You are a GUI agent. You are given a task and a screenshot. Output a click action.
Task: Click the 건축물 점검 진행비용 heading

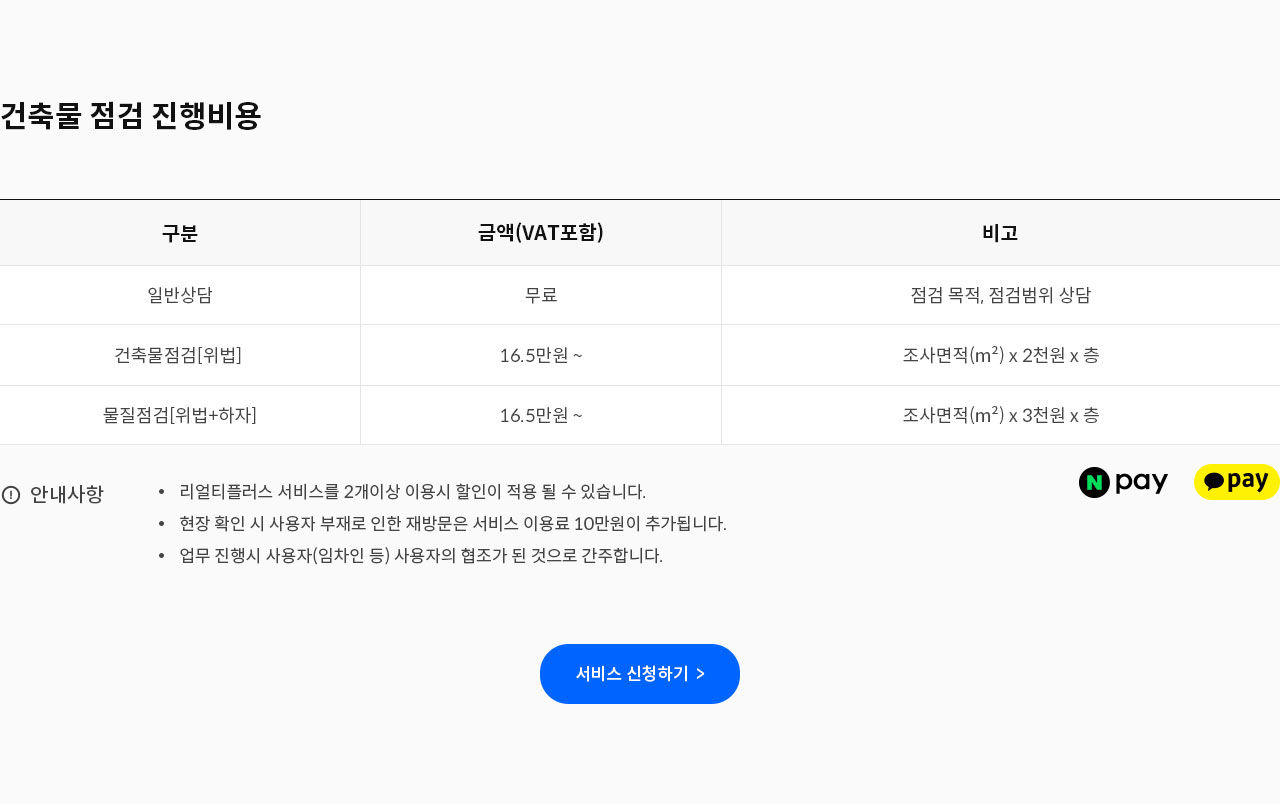pos(131,116)
